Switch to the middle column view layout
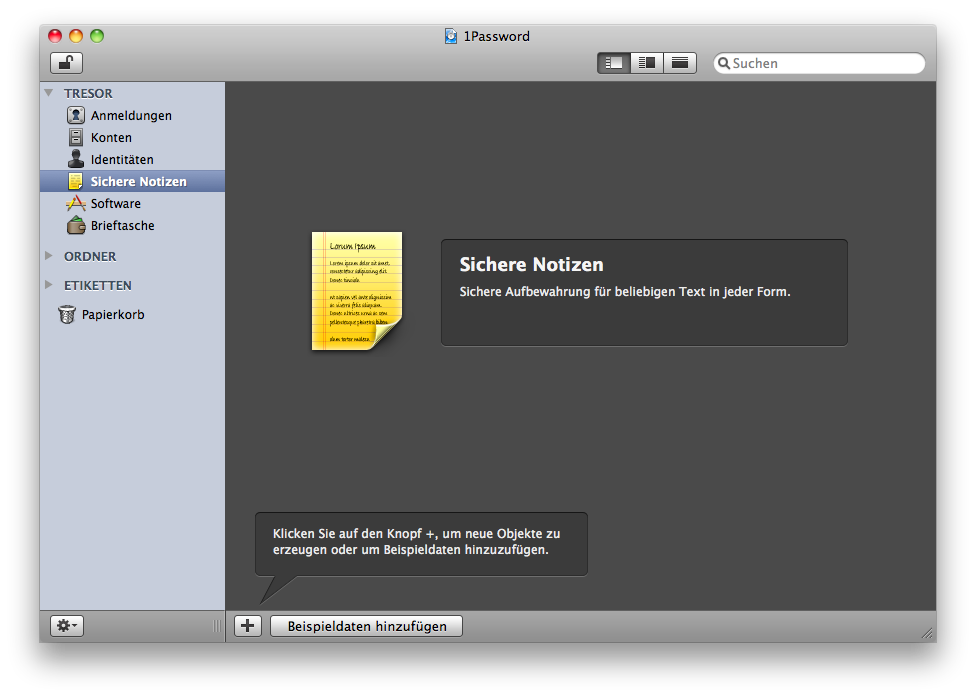The image size is (976, 697). pos(646,63)
